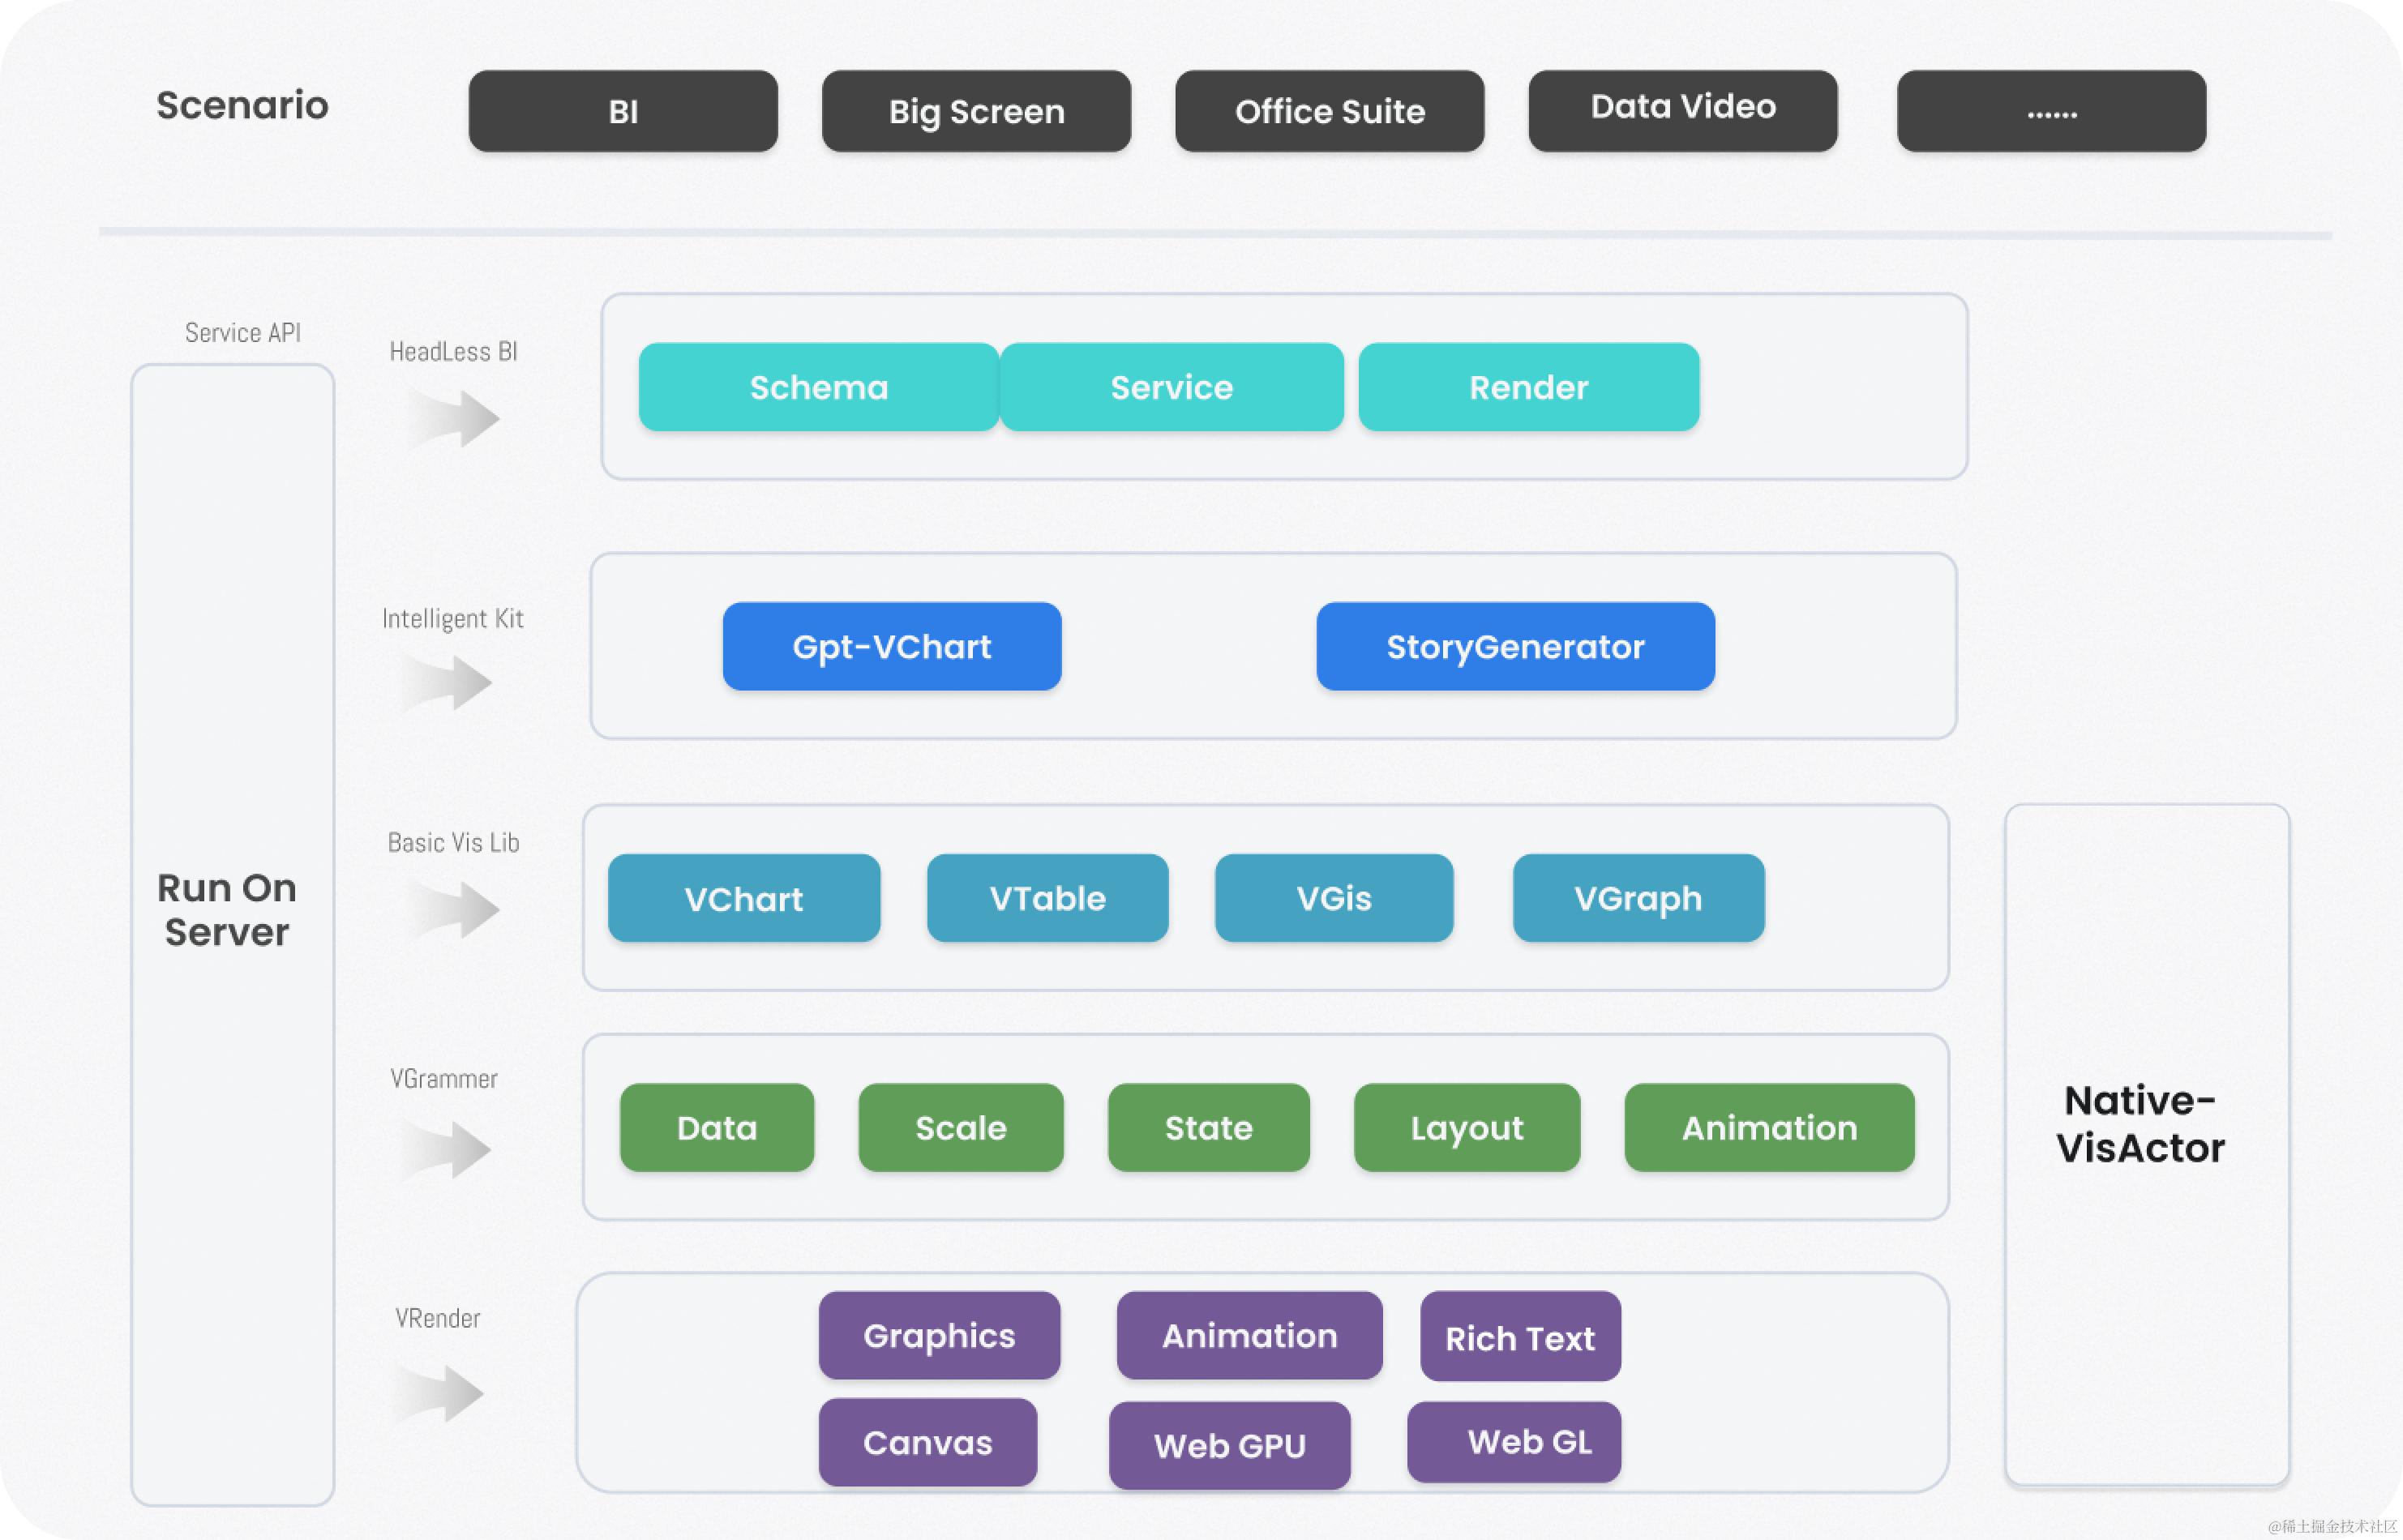The height and width of the screenshot is (1540, 2403).
Task: Click the green Layout block
Action: 1467,1127
